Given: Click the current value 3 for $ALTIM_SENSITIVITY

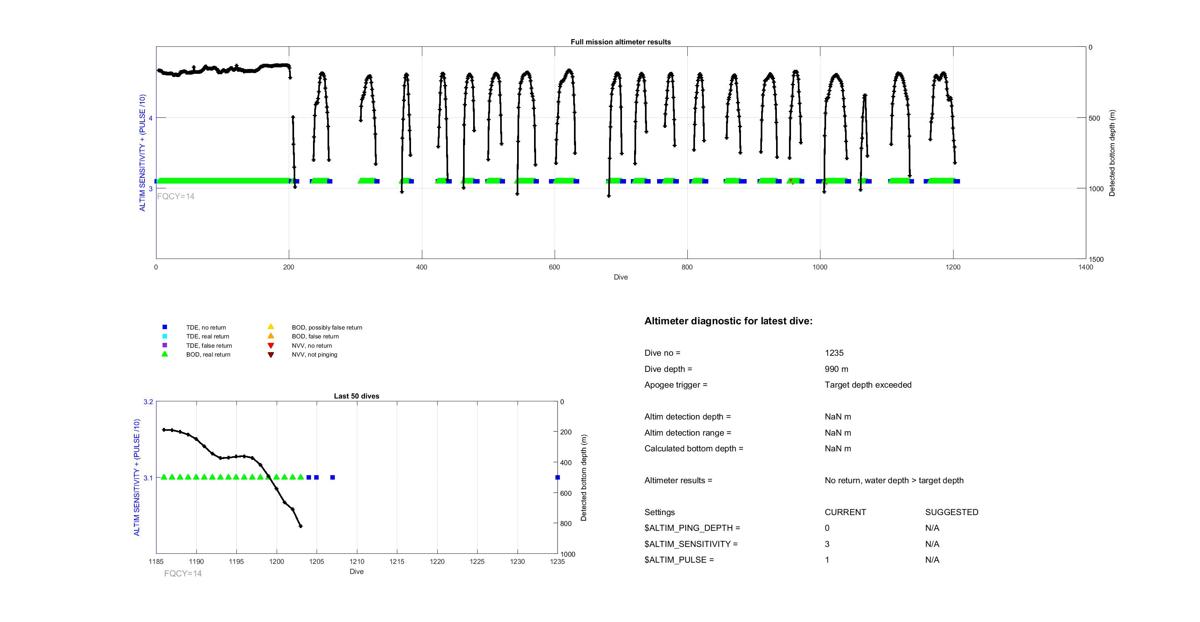Looking at the screenshot, I should point(827,544).
